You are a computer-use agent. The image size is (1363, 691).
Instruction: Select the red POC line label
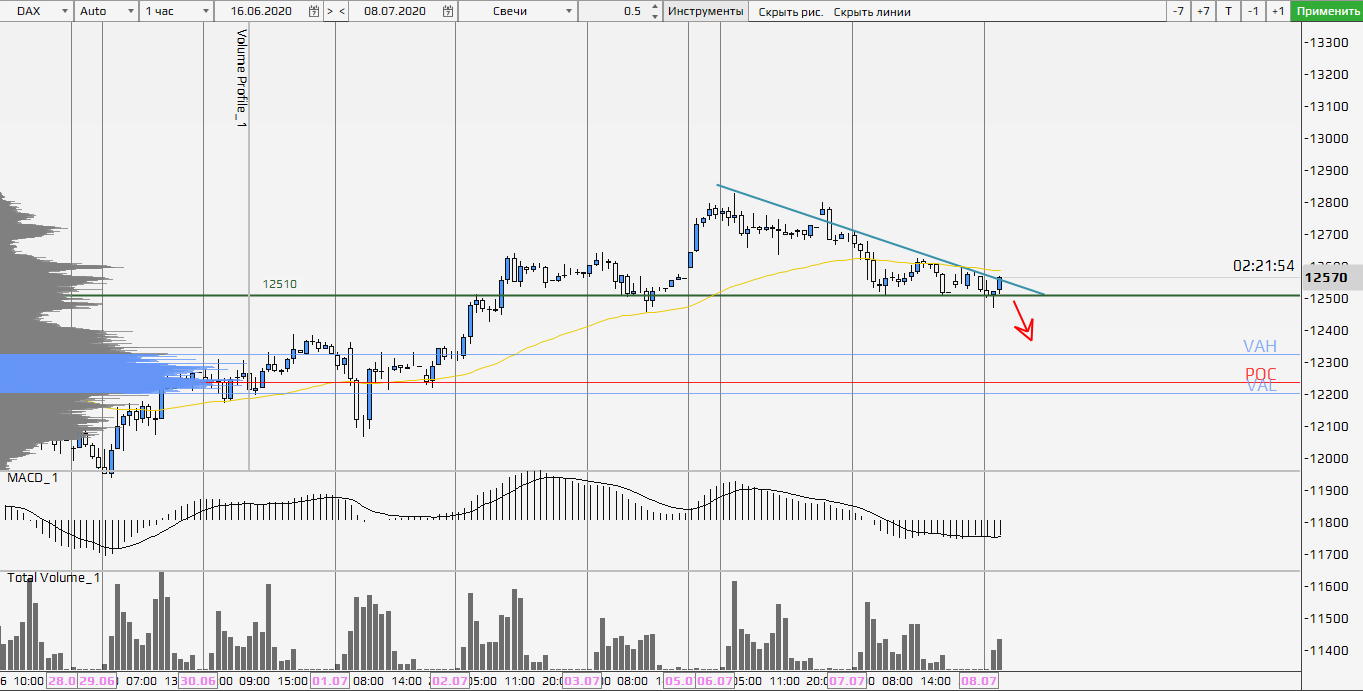pyautogui.click(x=1260, y=375)
